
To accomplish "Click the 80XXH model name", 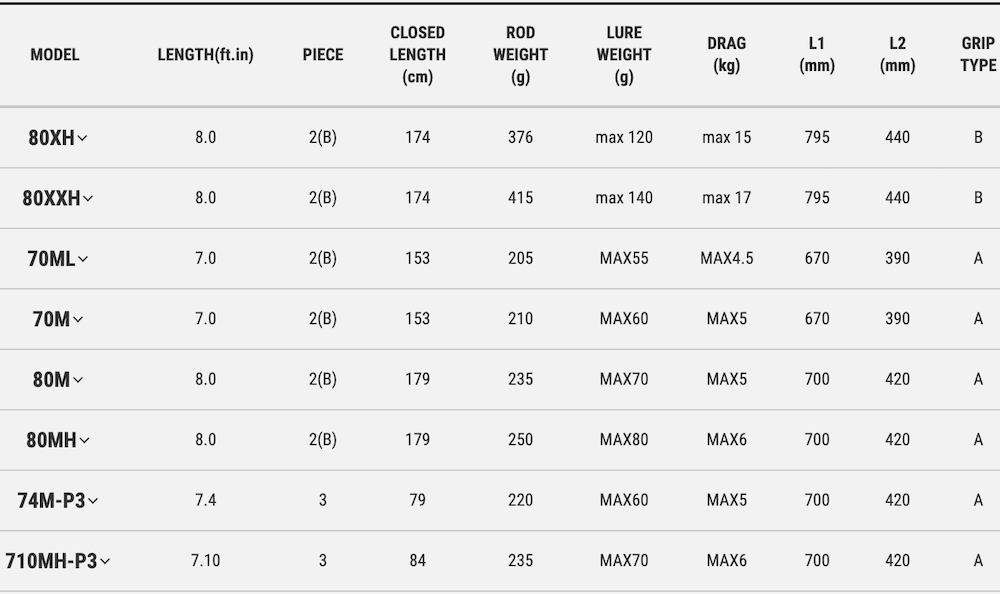I will (51, 198).
